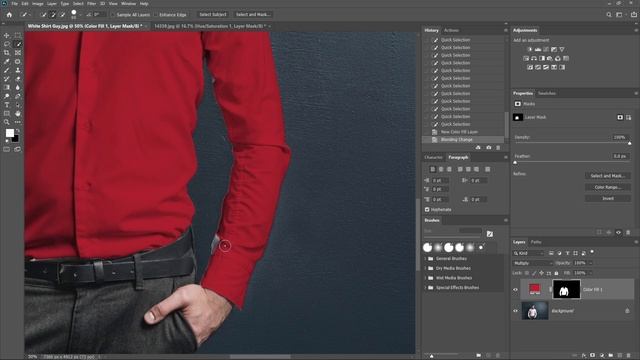Select the Horizontal Type tool
This screenshot has height=360, width=640.
pos(7,105)
